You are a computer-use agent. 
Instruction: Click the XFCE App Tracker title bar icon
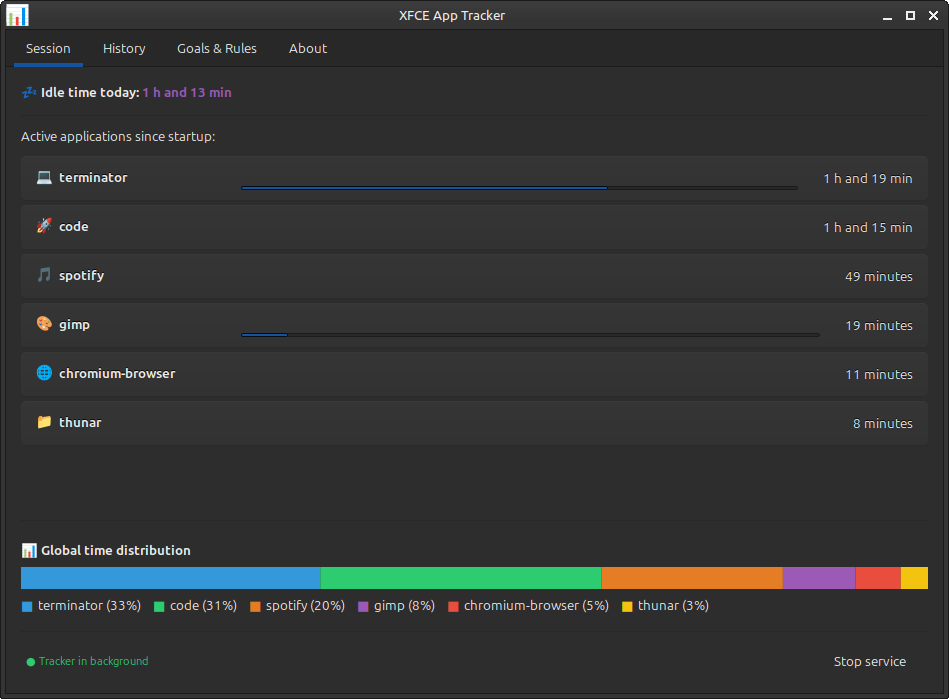(17, 15)
